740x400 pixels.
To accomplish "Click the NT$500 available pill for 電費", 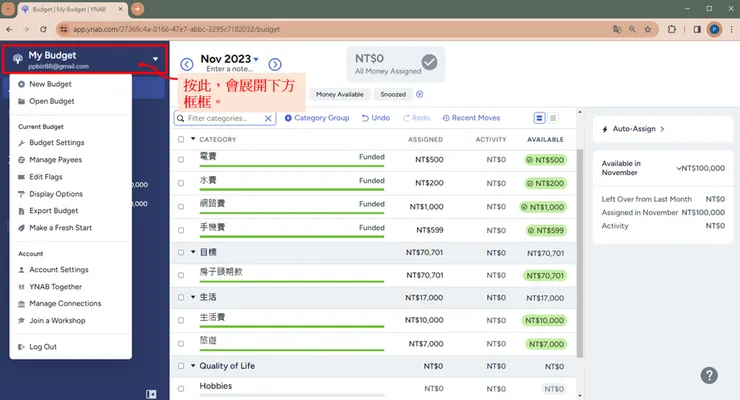I will (546, 160).
